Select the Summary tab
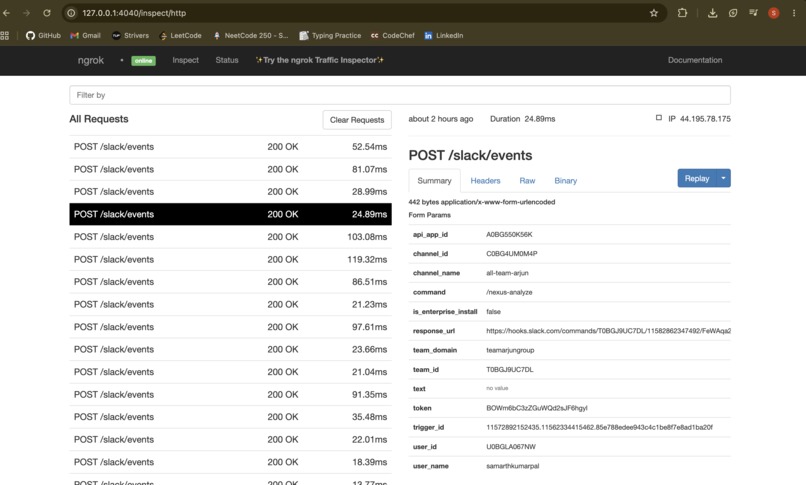Screen dimensions: 806x485 point(434,181)
